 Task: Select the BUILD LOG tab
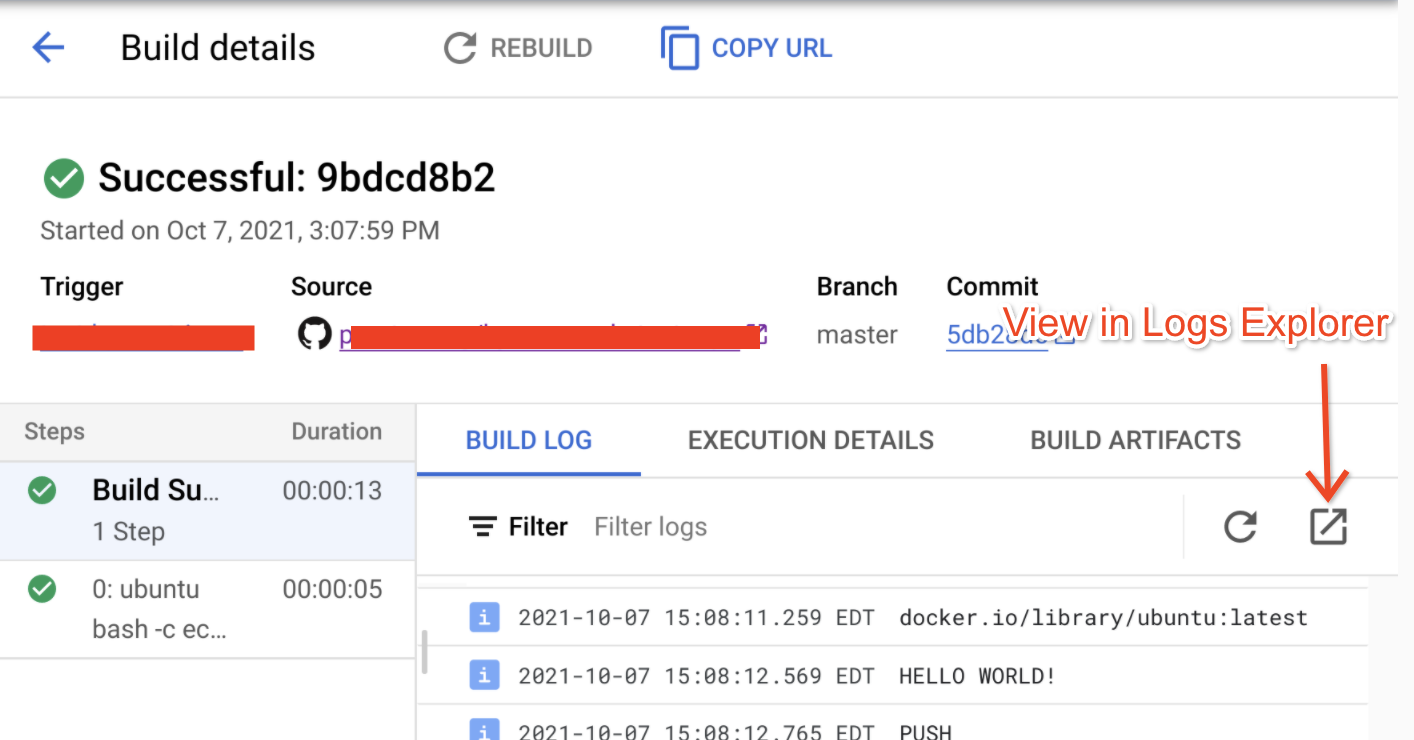coord(528,440)
